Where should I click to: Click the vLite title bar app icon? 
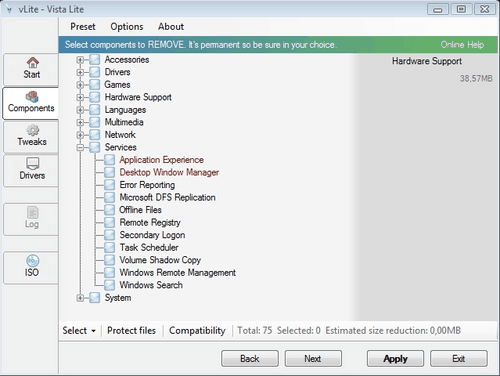(x=9, y=10)
